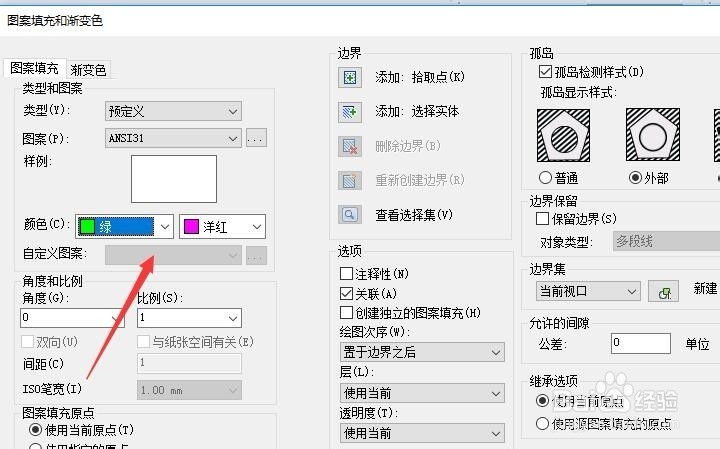The image size is (720, 449).
Task: Open the 比例 scale dropdown
Action: click(x=189, y=318)
